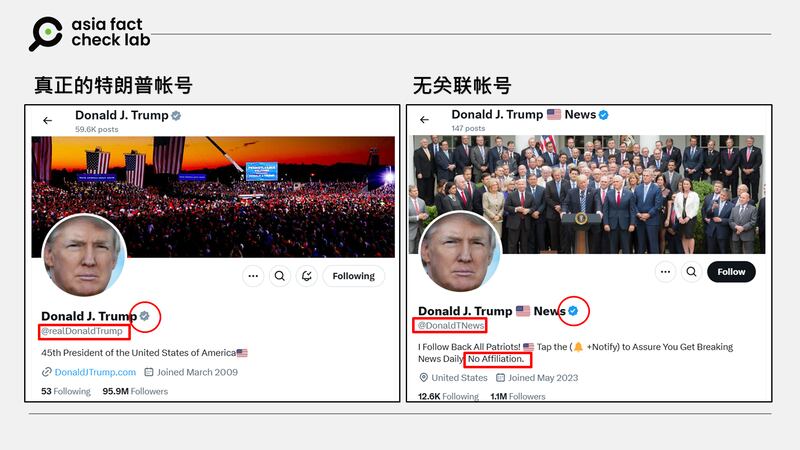
Task: Click the 'No Affiliation.' text
Action: [x=496, y=359]
